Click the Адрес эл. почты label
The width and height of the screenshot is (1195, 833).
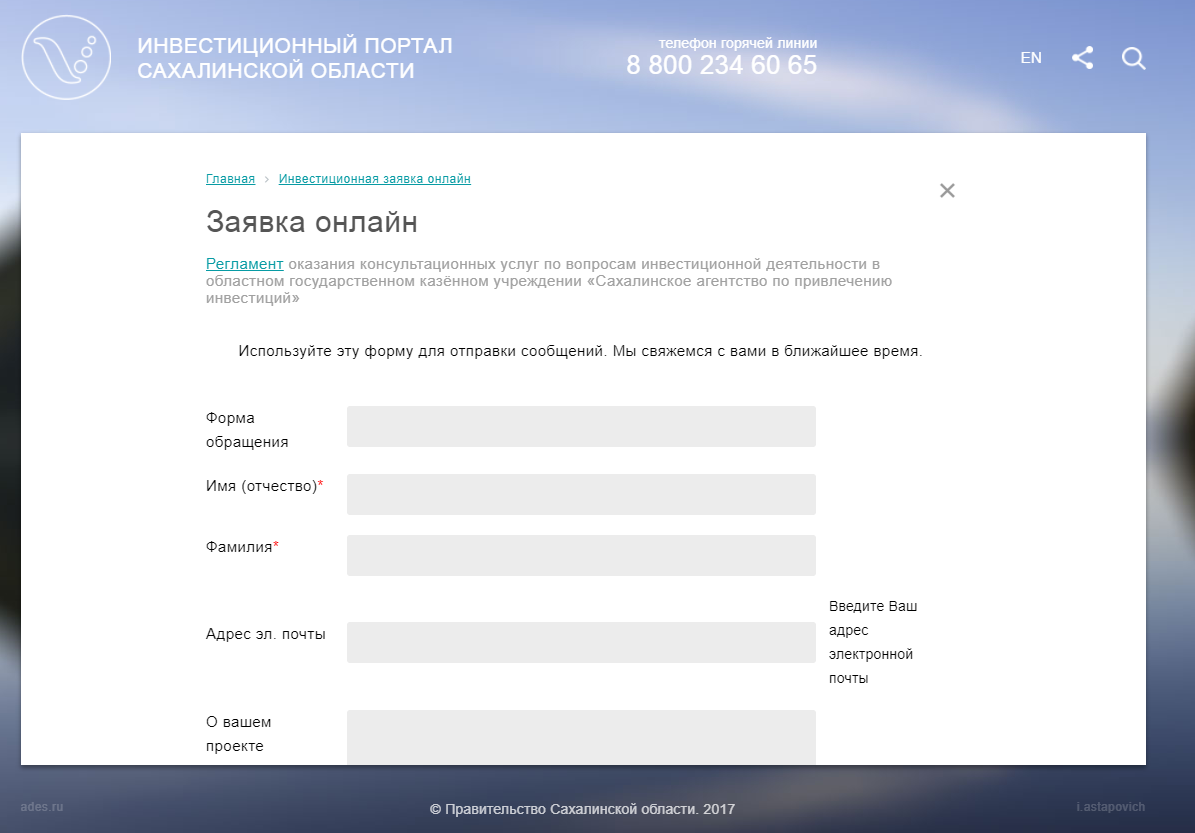(x=265, y=634)
